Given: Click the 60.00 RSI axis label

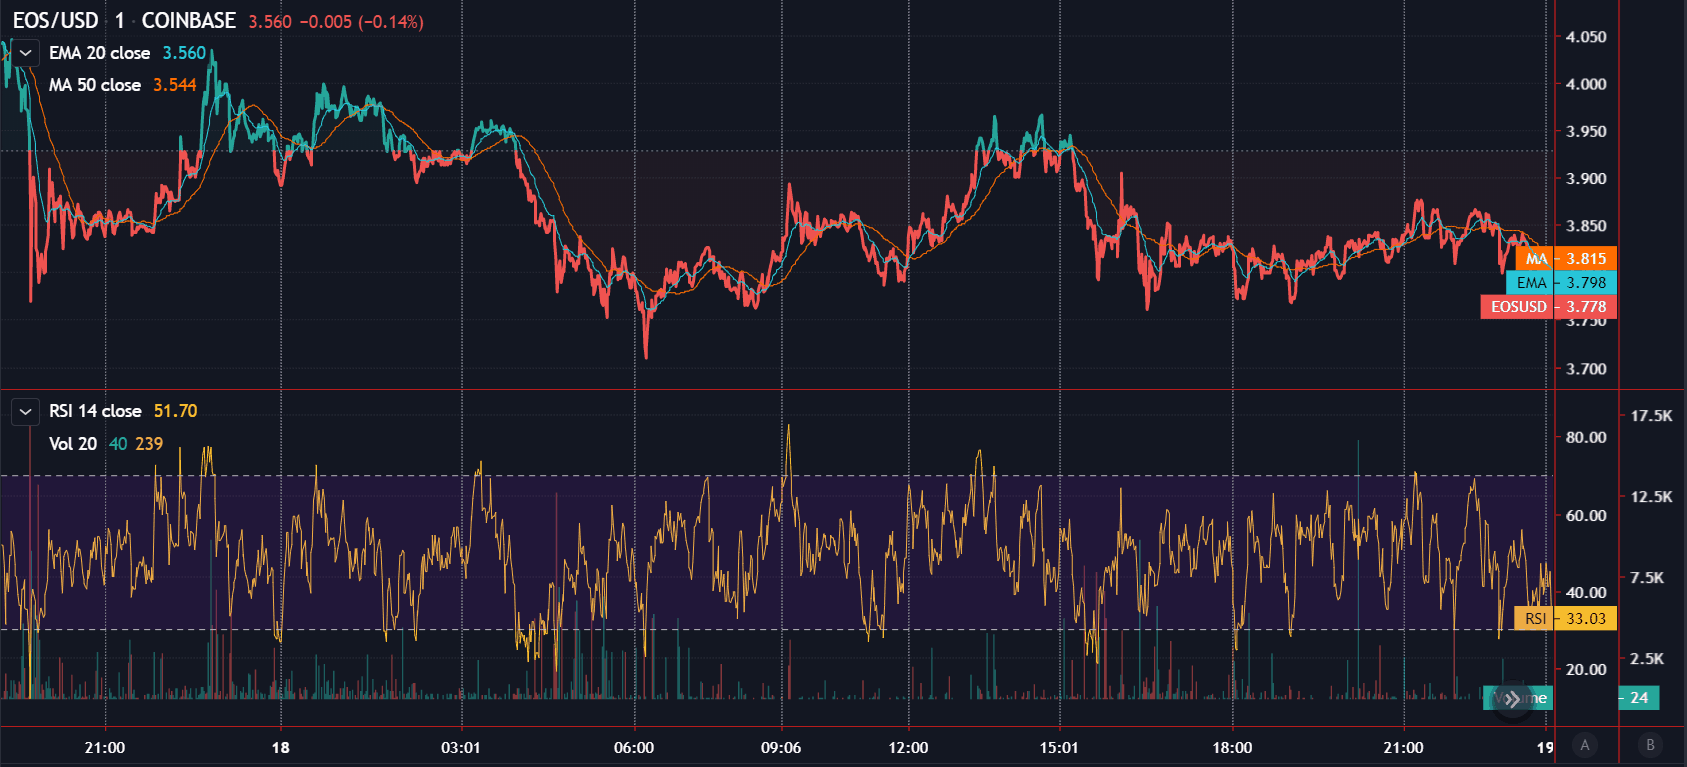Looking at the screenshot, I should click(x=1586, y=515).
